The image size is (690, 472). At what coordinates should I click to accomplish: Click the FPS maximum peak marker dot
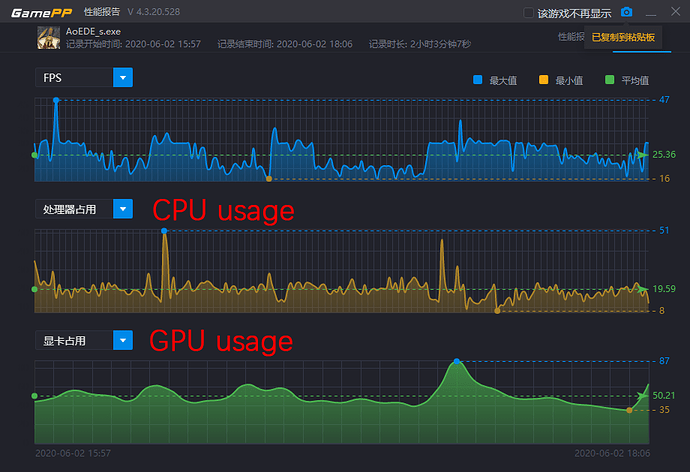point(56,100)
